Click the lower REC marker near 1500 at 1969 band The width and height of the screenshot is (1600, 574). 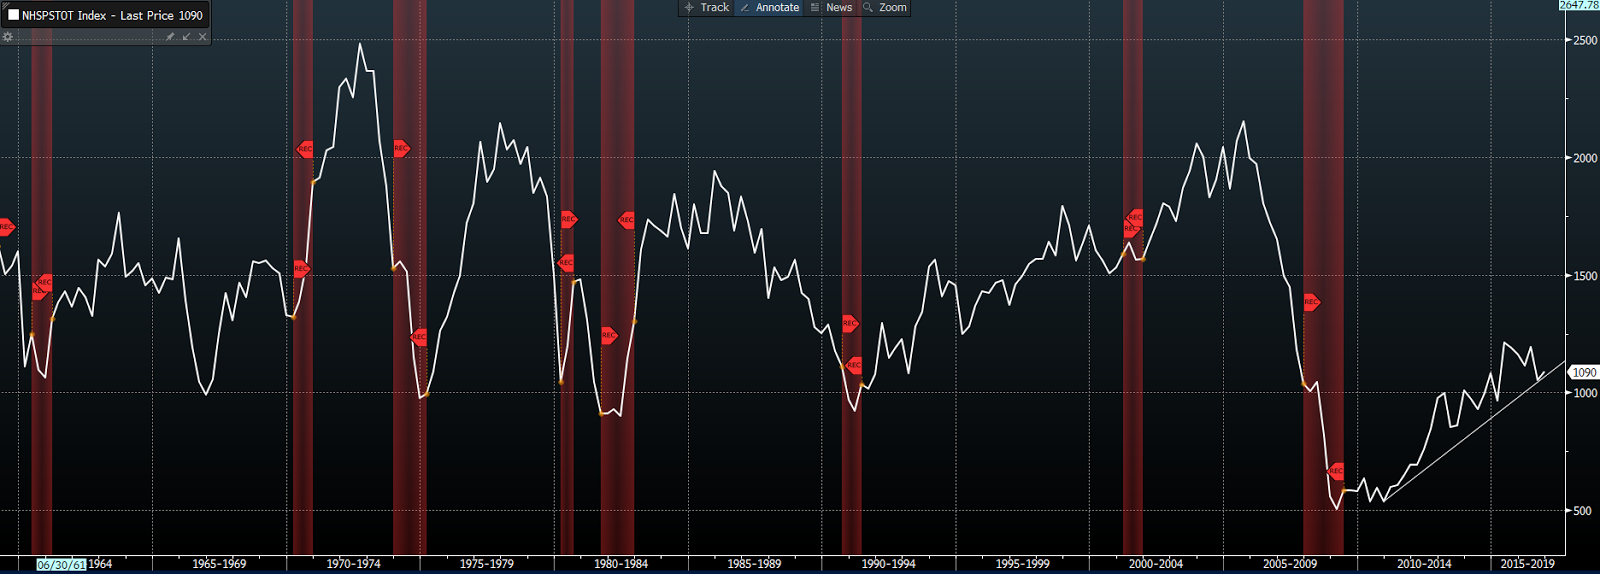301,268
